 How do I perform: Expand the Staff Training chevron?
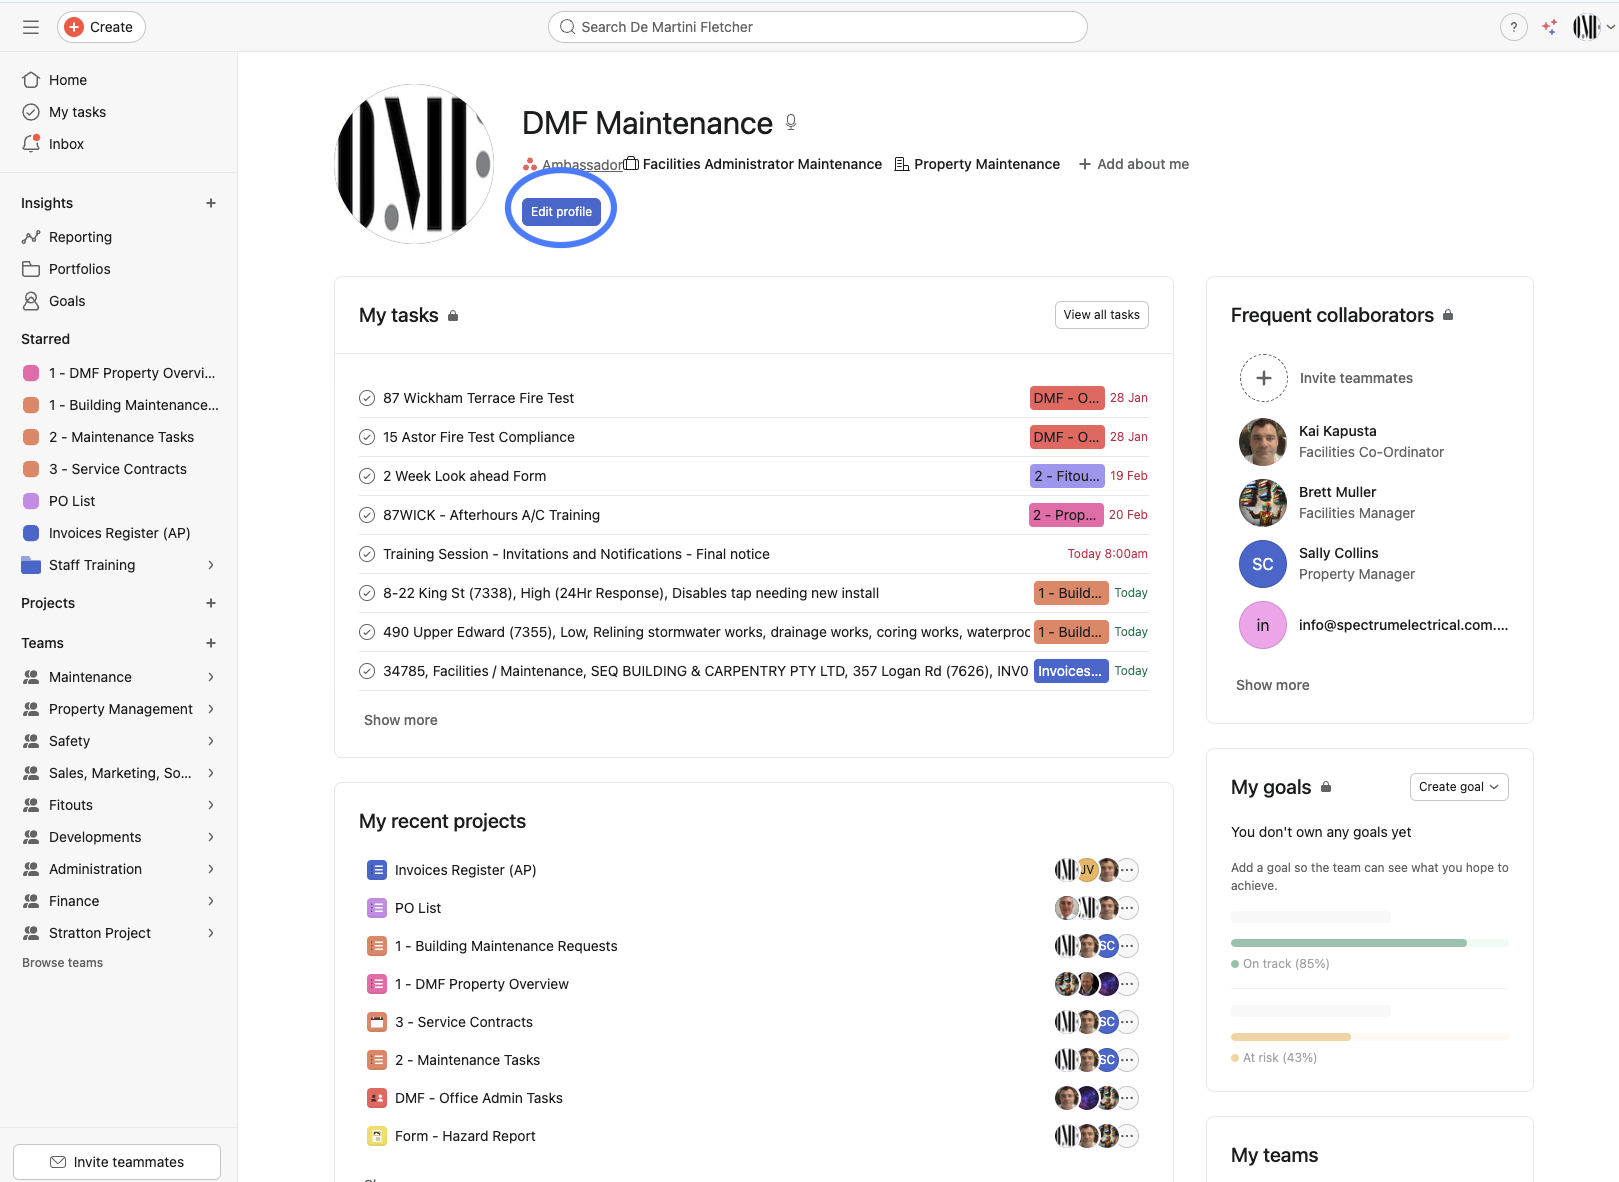[x=211, y=565]
